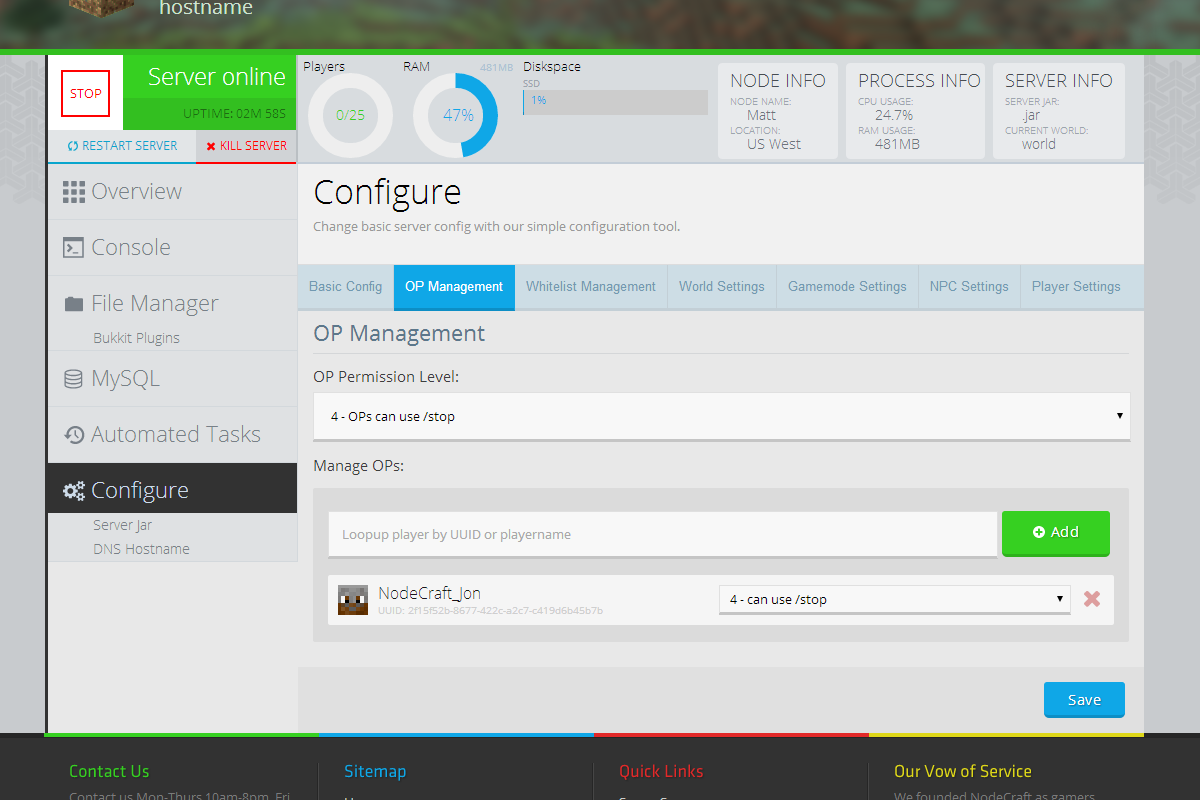Click the green Add button
This screenshot has width=1200, height=800.
pyautogui.click(x=1055, y=533)
